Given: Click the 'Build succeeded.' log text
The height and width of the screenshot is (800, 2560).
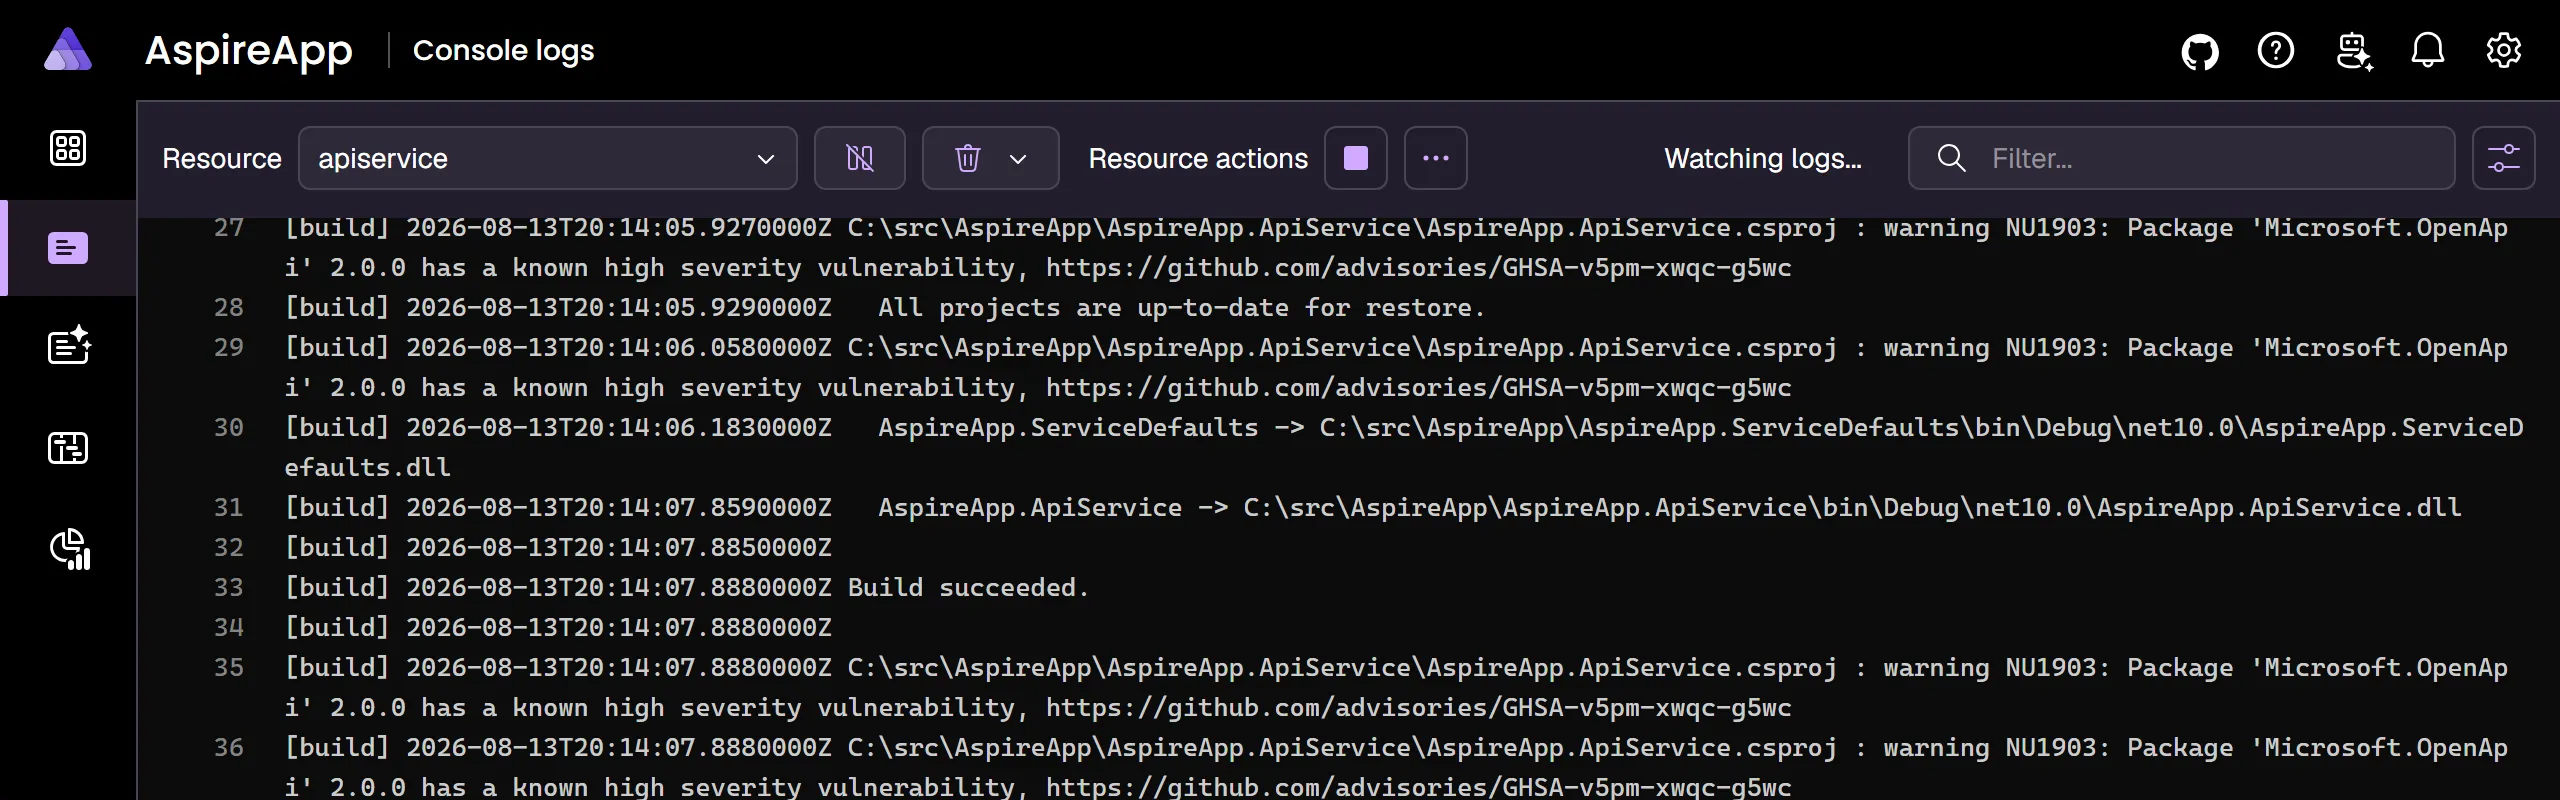Looking at the screenshot, I should (x=968, y=588).
